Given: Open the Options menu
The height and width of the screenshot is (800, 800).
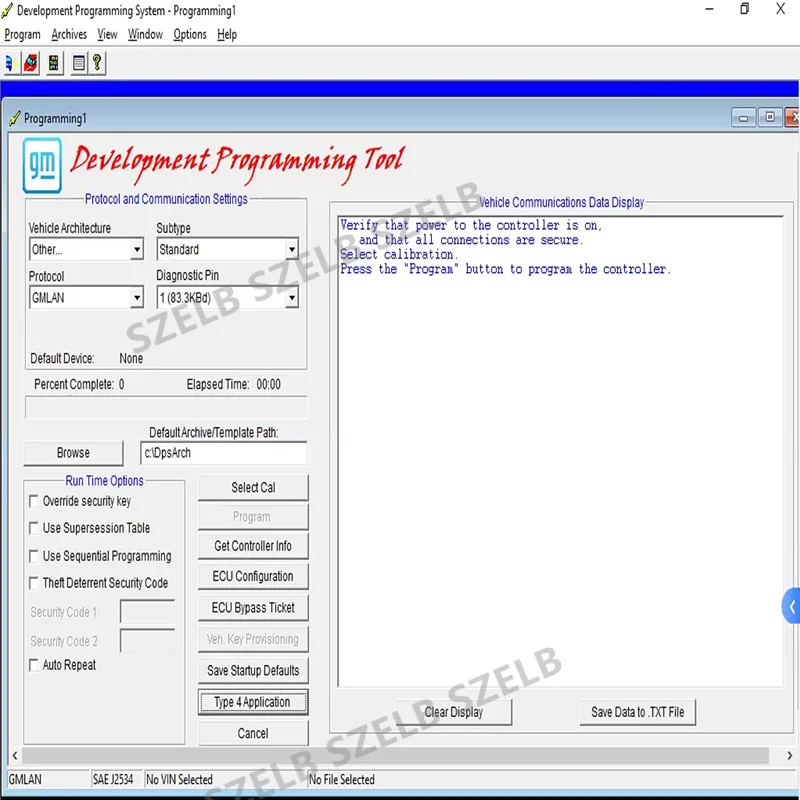Looking at the screenshot, I should pos(189,34).
